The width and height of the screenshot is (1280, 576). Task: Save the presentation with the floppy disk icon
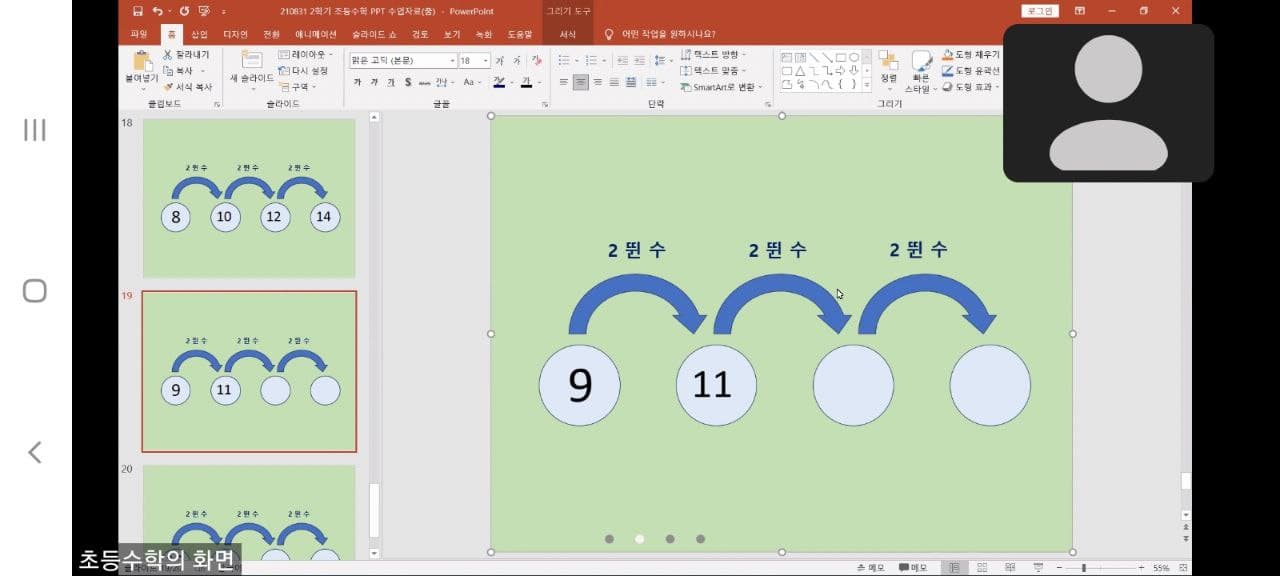tap(138, 11)
